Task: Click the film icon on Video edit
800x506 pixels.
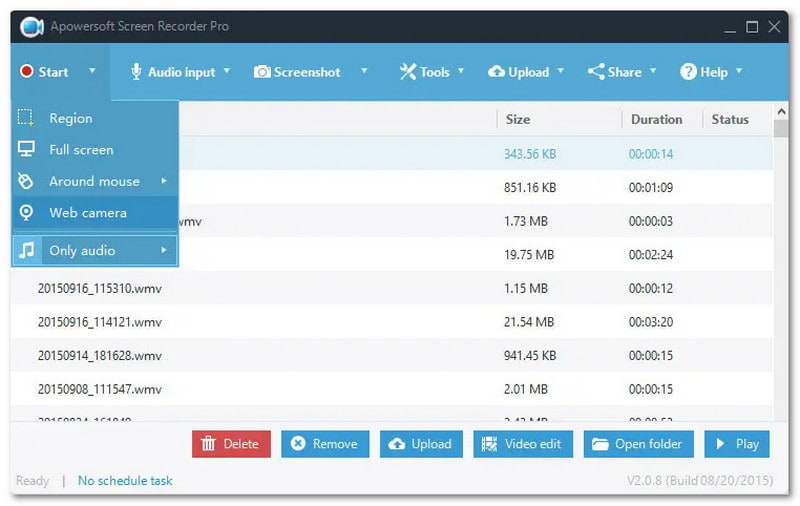Action: (489, 444)
